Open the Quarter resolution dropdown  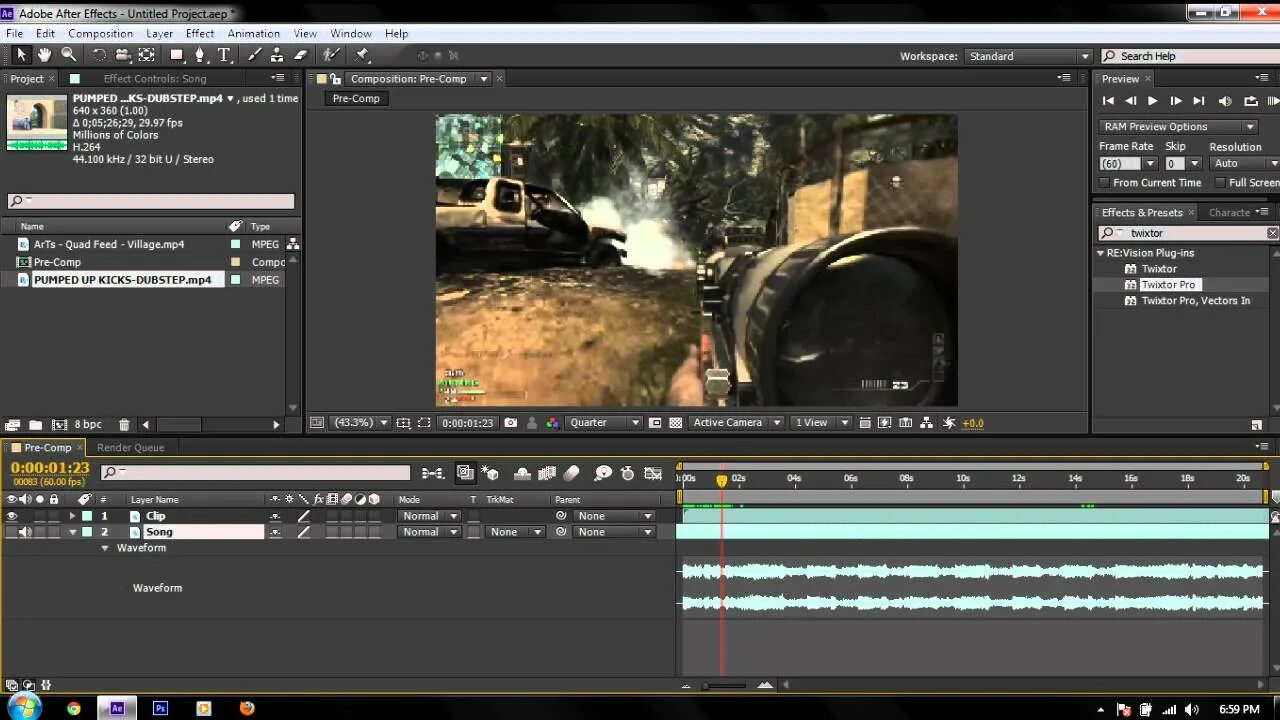pyautogui.click(x=604, y=423)
